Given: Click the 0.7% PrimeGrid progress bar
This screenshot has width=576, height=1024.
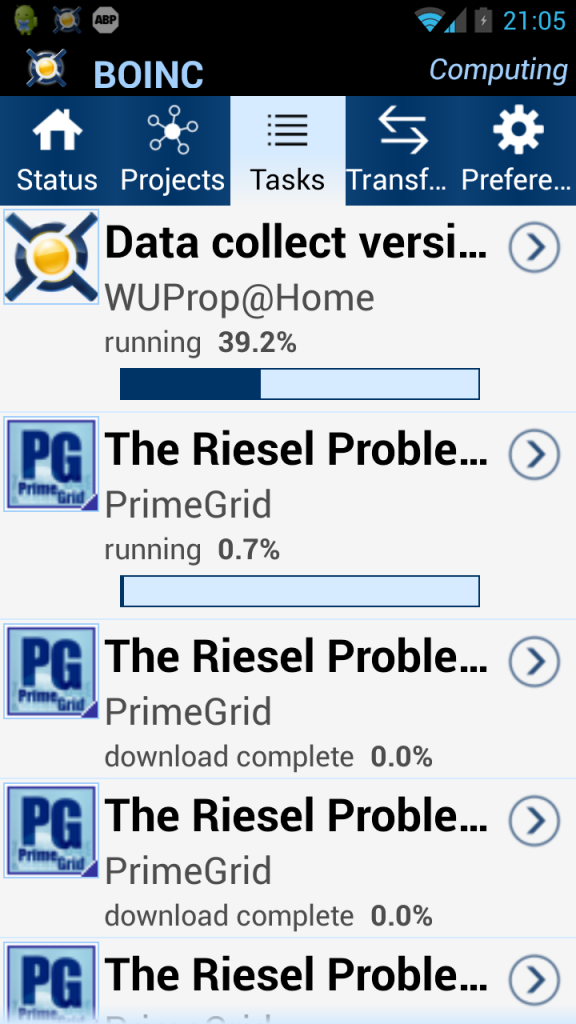Looking at the screenshot, I should [300, 591].
